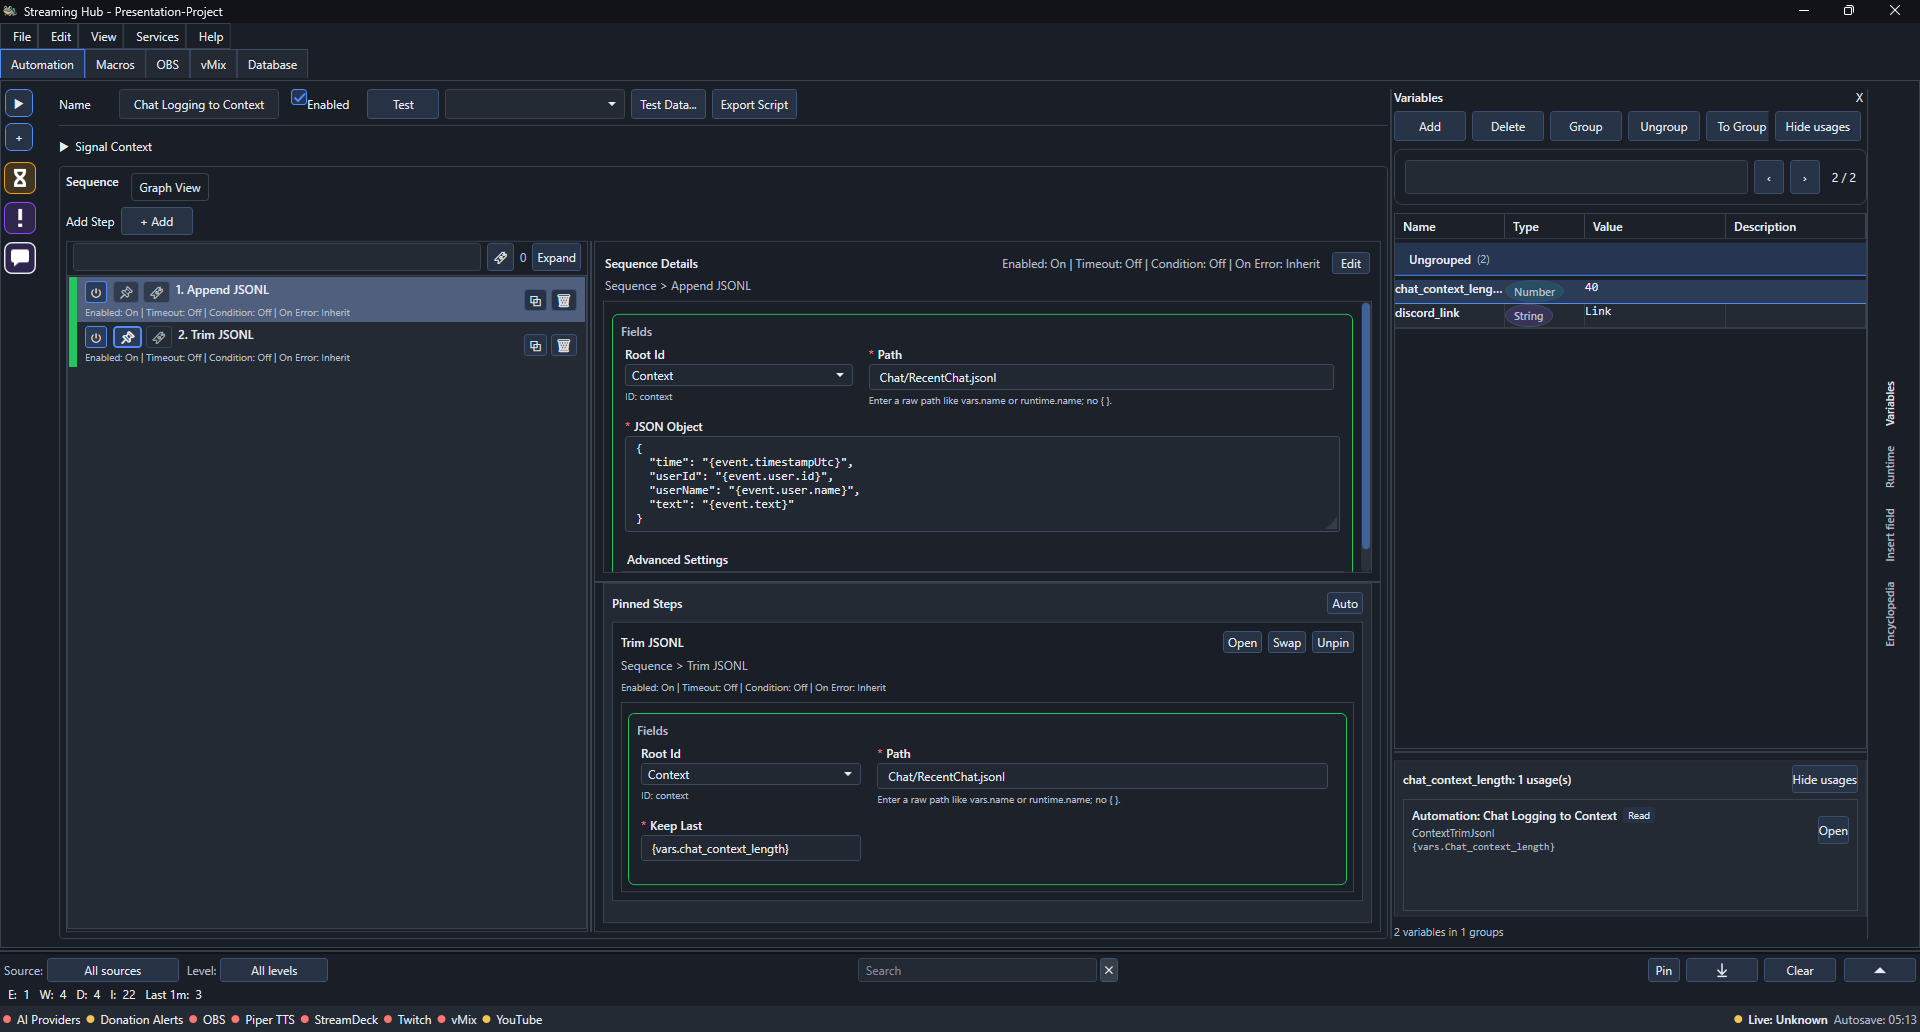Select the discord_link variable row

point(1630,314)
